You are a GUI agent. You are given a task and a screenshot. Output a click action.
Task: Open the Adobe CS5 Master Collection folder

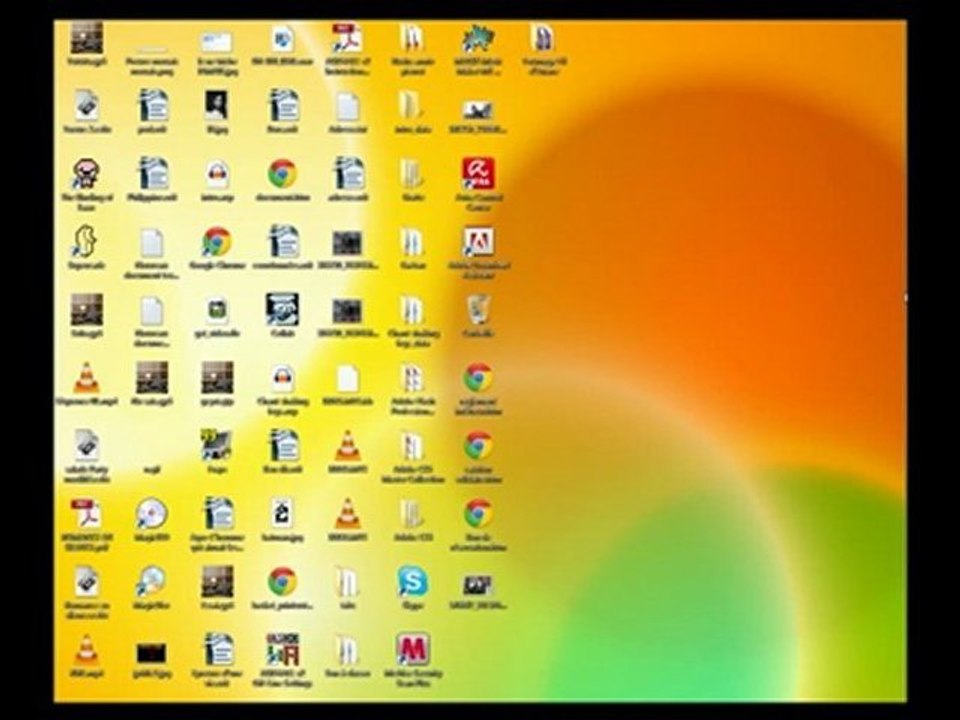413,446
